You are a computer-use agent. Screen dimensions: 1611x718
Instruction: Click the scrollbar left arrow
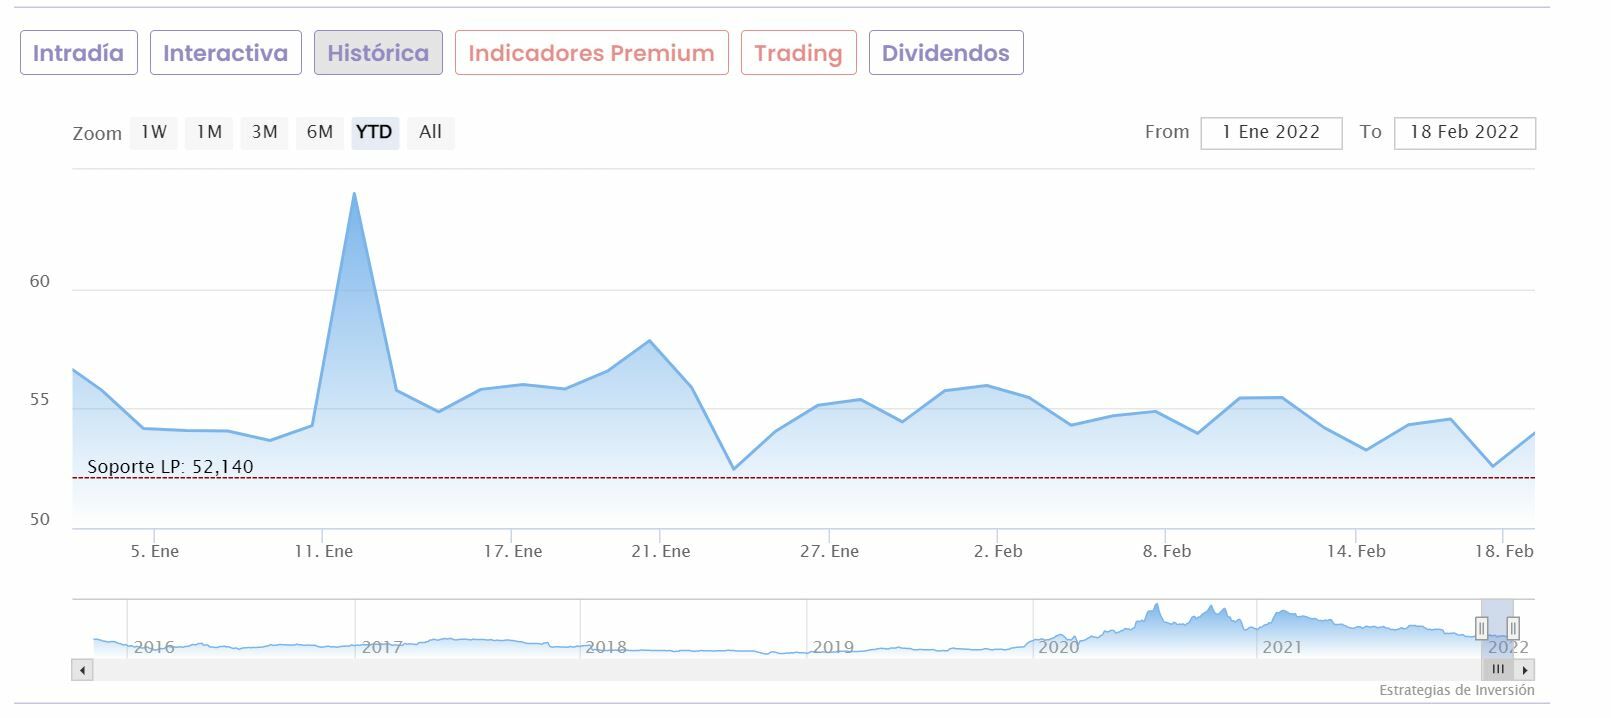82,670
